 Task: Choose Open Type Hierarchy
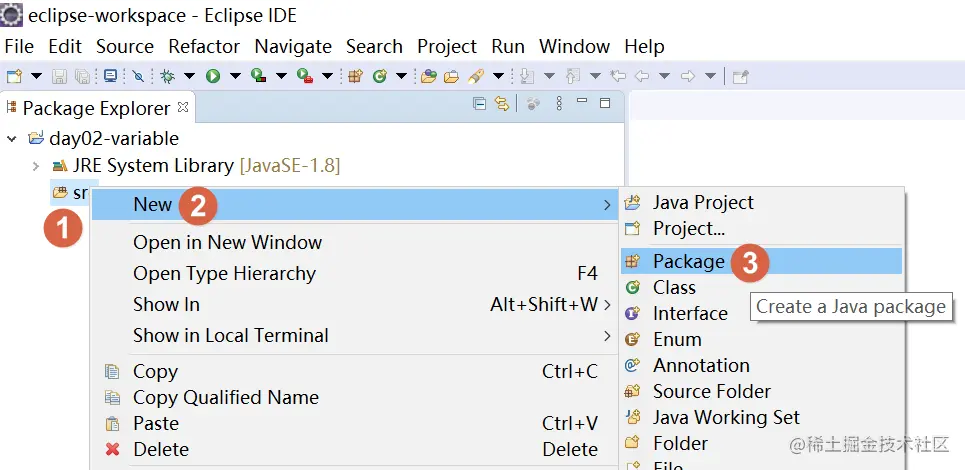(354, 274)
